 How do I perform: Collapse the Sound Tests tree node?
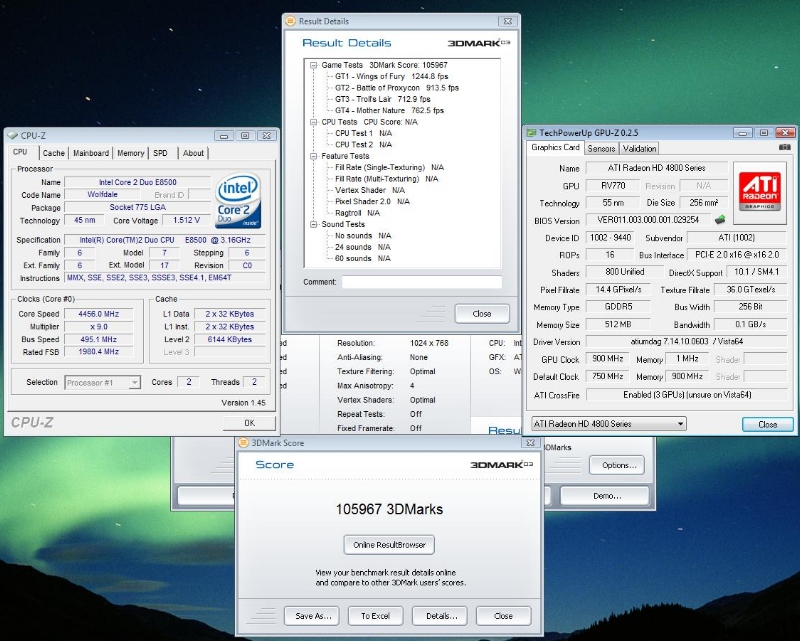point(313,224)
